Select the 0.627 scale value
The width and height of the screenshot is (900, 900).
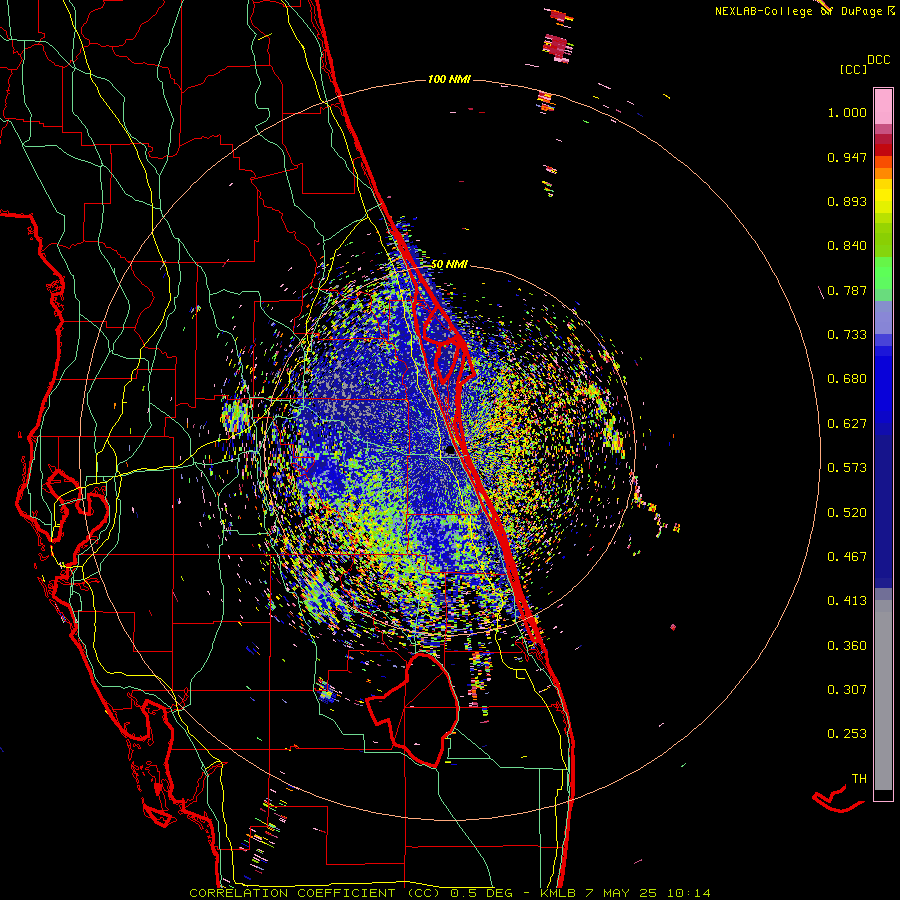pyautogui.click(x=847, y=424)
